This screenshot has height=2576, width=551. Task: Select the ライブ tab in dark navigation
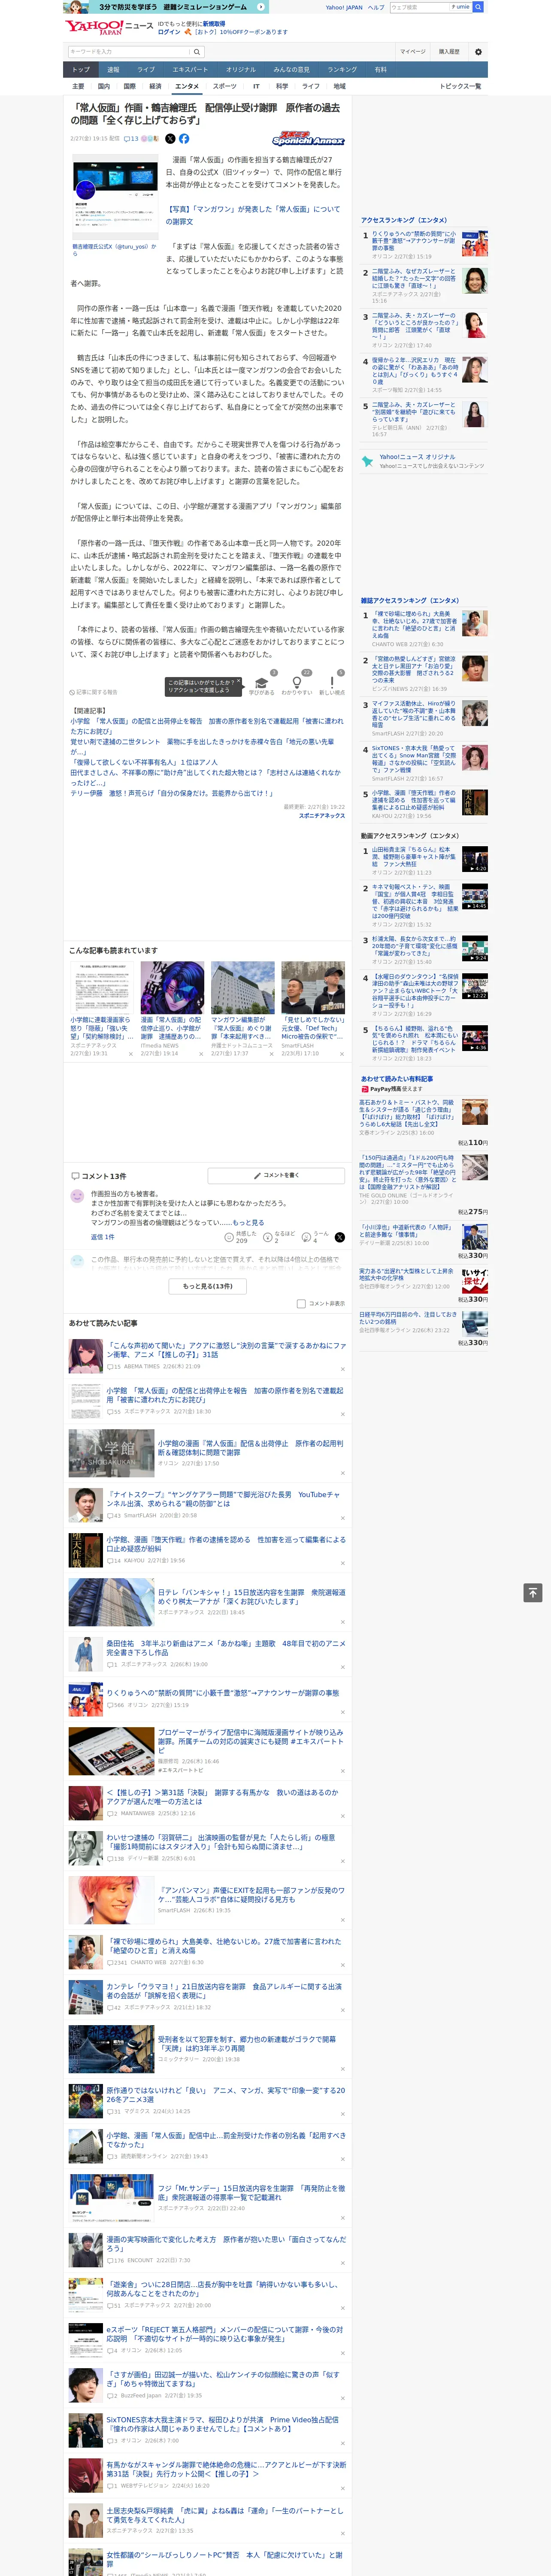pyautogui.click(x=146, y=70)
